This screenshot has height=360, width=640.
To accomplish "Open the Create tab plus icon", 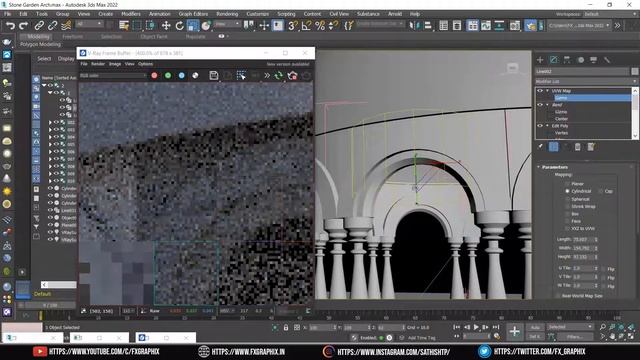I will click(x=540, y=60).
